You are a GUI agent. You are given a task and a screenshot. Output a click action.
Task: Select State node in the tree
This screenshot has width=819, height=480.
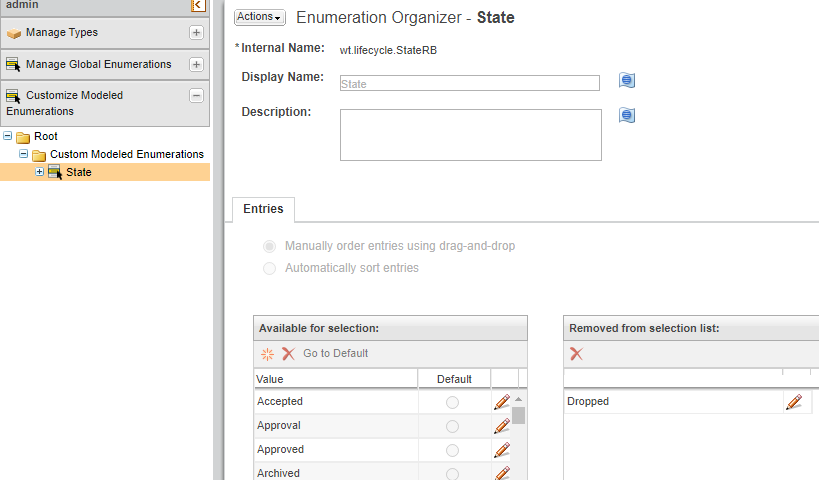point(78,172)
